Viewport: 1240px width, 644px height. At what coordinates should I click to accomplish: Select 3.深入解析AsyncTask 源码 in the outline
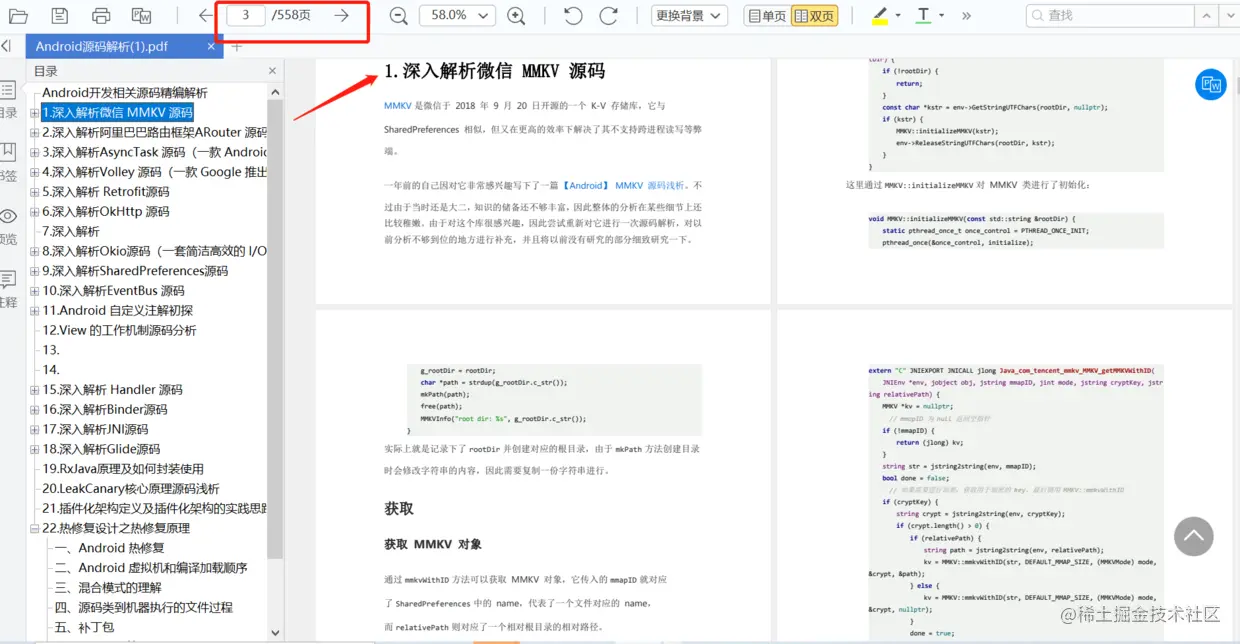pyautogui.click(x=154, y=152)
